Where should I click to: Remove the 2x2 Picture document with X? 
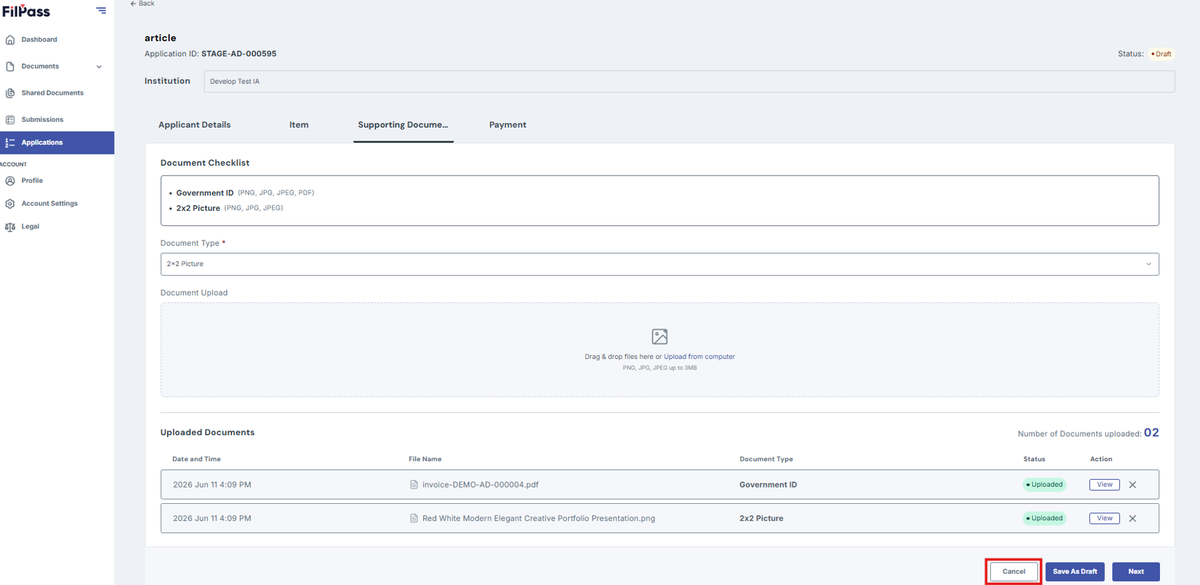pyautogui.click(x=1132, y=519)
